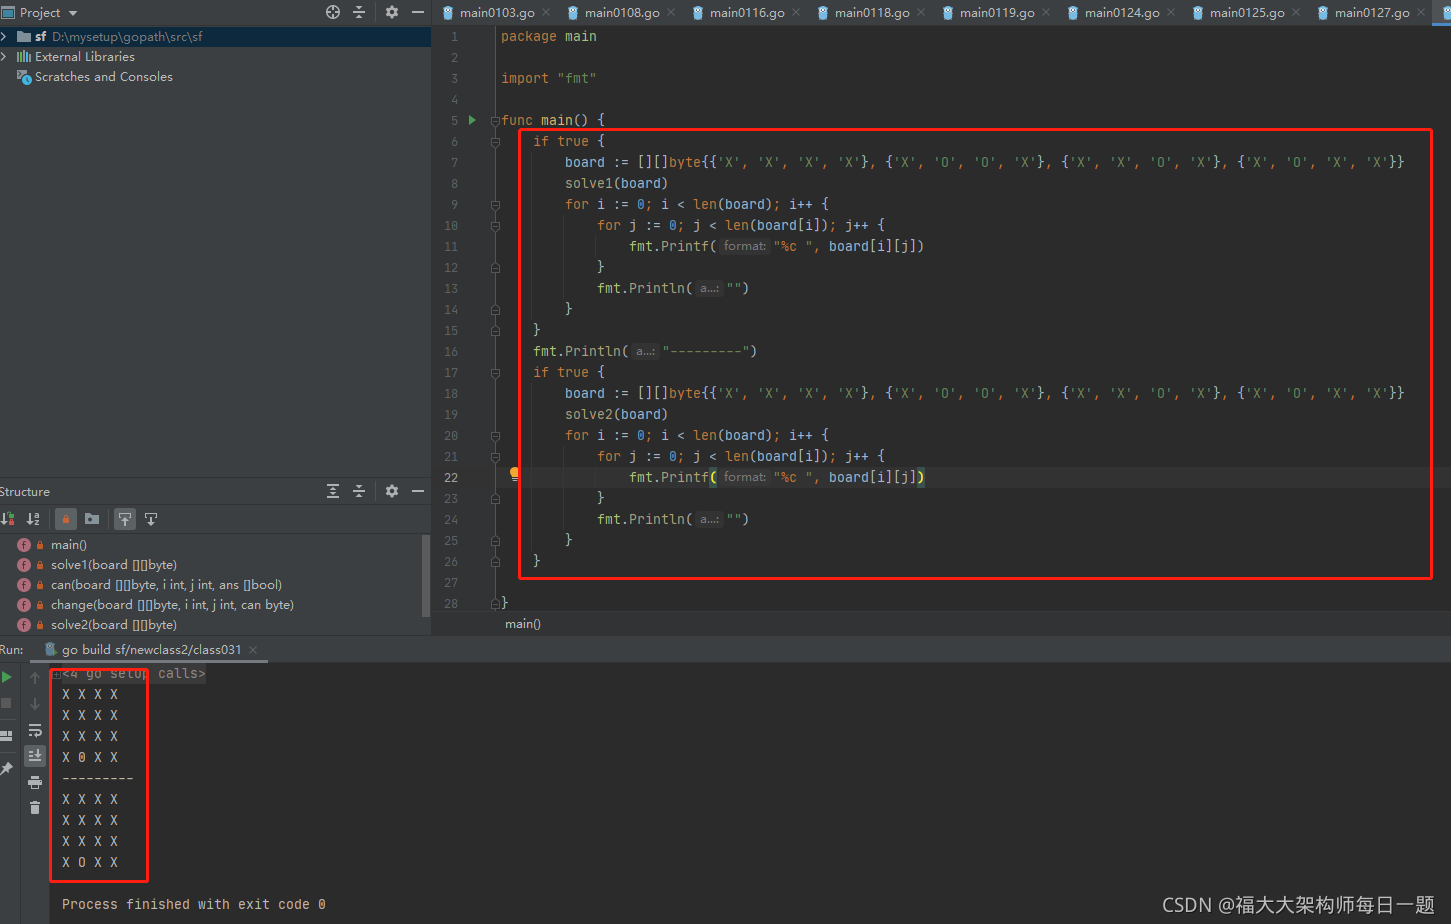Click the print icon in the Run panel

pyautogui.click(x=35, y=782)
